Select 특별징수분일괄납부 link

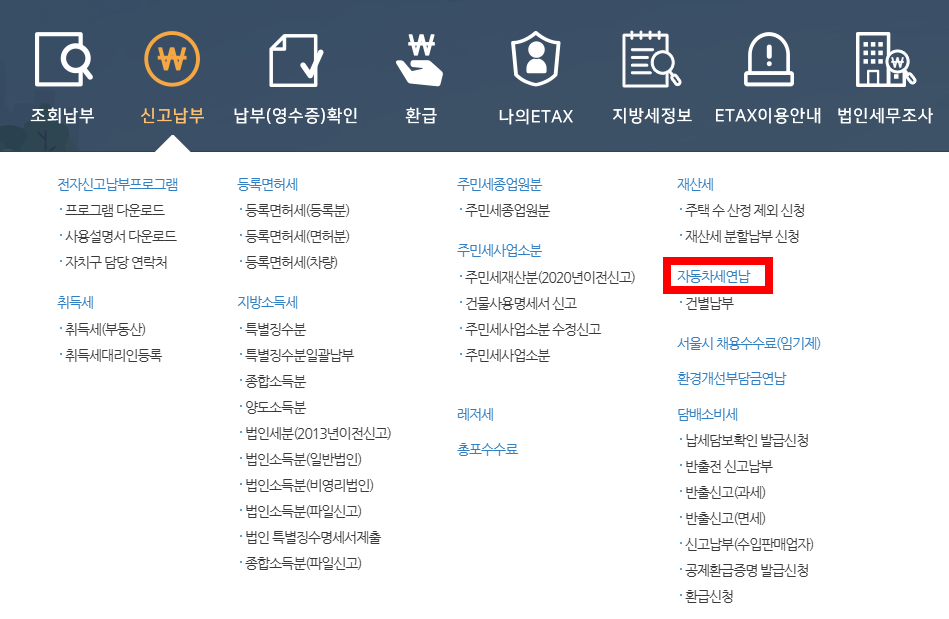click(x=299, y=355)
